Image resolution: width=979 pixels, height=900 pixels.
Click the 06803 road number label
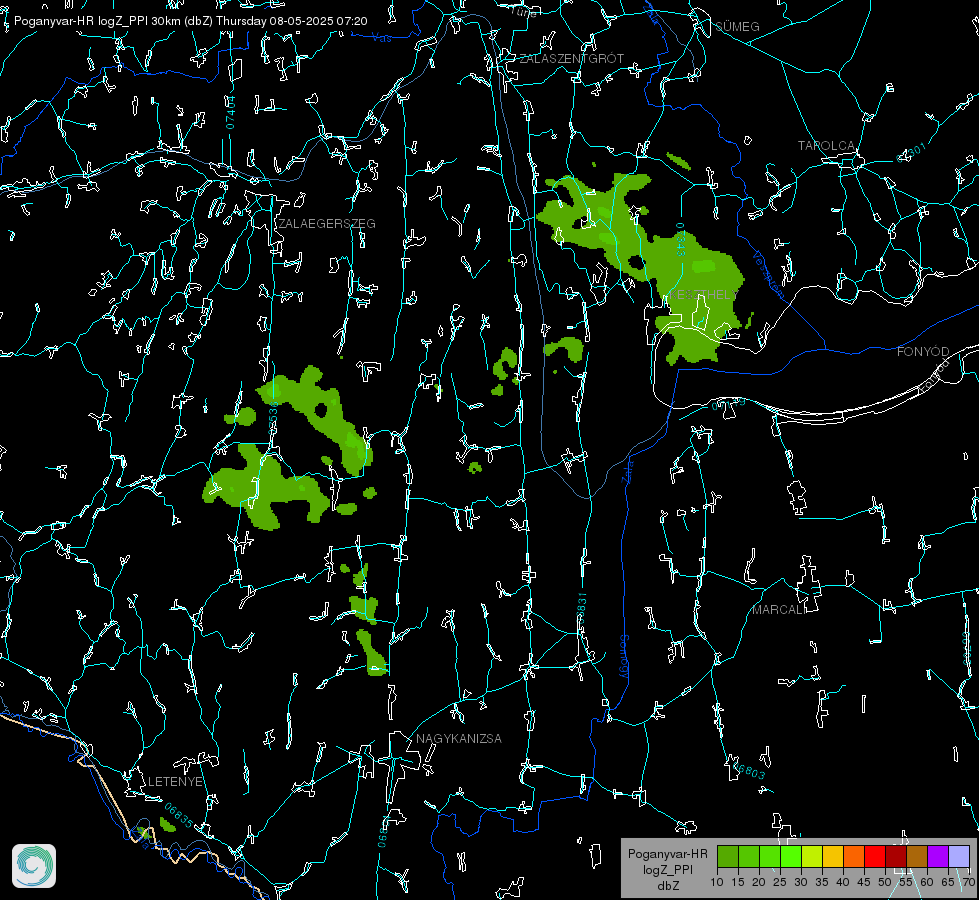[x=747, y=768]
